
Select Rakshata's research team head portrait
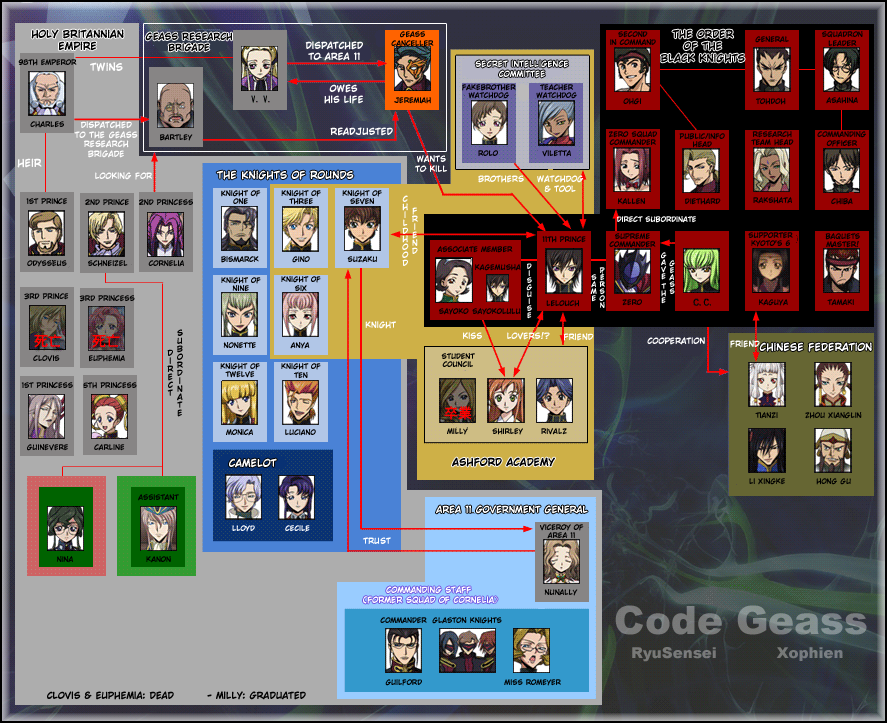click(x=772, y=169)
